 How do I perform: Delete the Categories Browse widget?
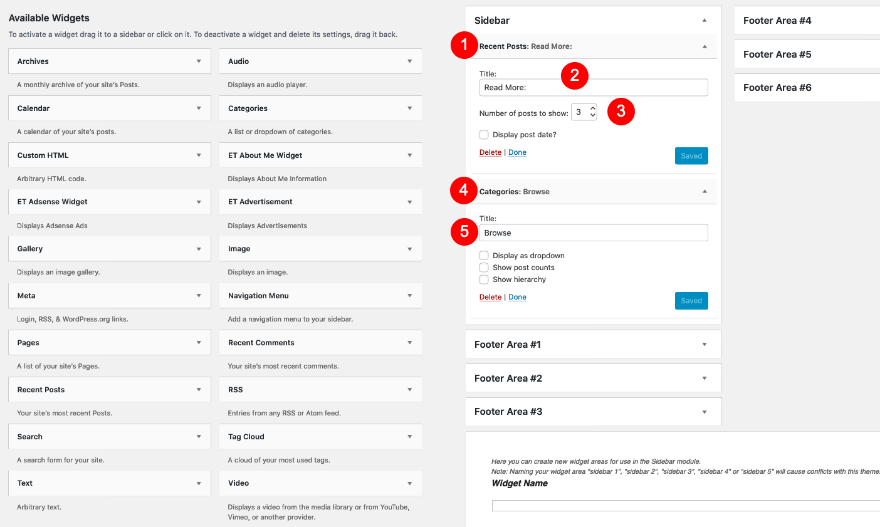point(490,297)
